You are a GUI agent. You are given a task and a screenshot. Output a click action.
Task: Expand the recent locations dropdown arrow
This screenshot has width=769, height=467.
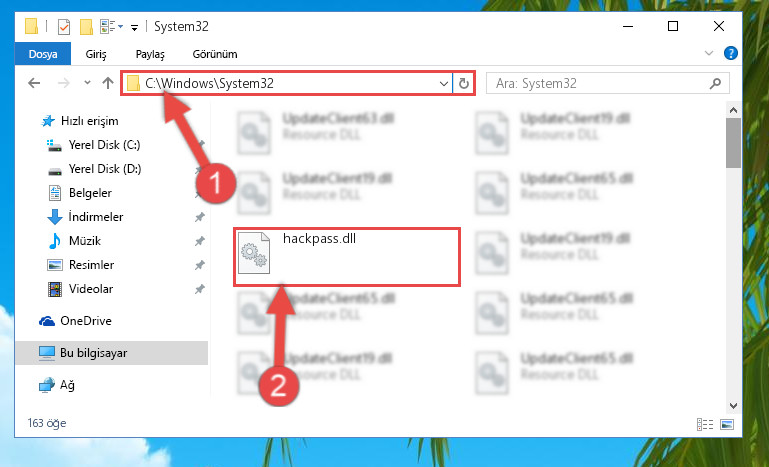pyautogui.click(x=87, y=83)
